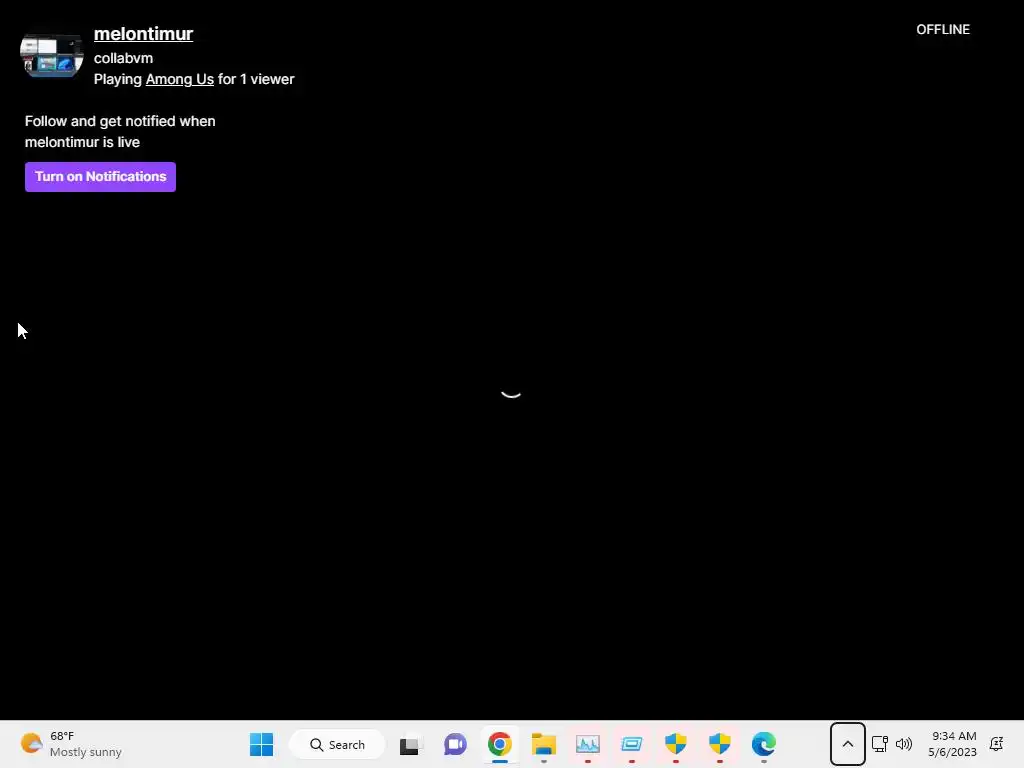Click the melontimur channel avatar thumbnail
1024x768 pixels.
[x=52, y=56]
